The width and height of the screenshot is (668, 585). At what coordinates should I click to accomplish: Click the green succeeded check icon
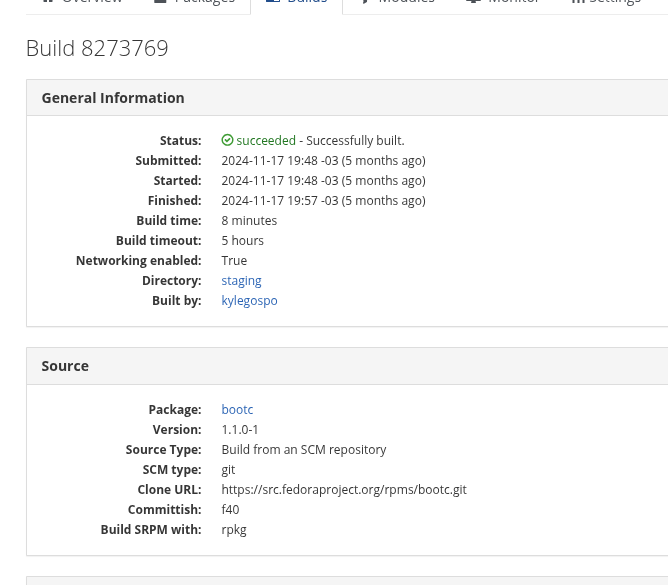(x=227, y=141)
